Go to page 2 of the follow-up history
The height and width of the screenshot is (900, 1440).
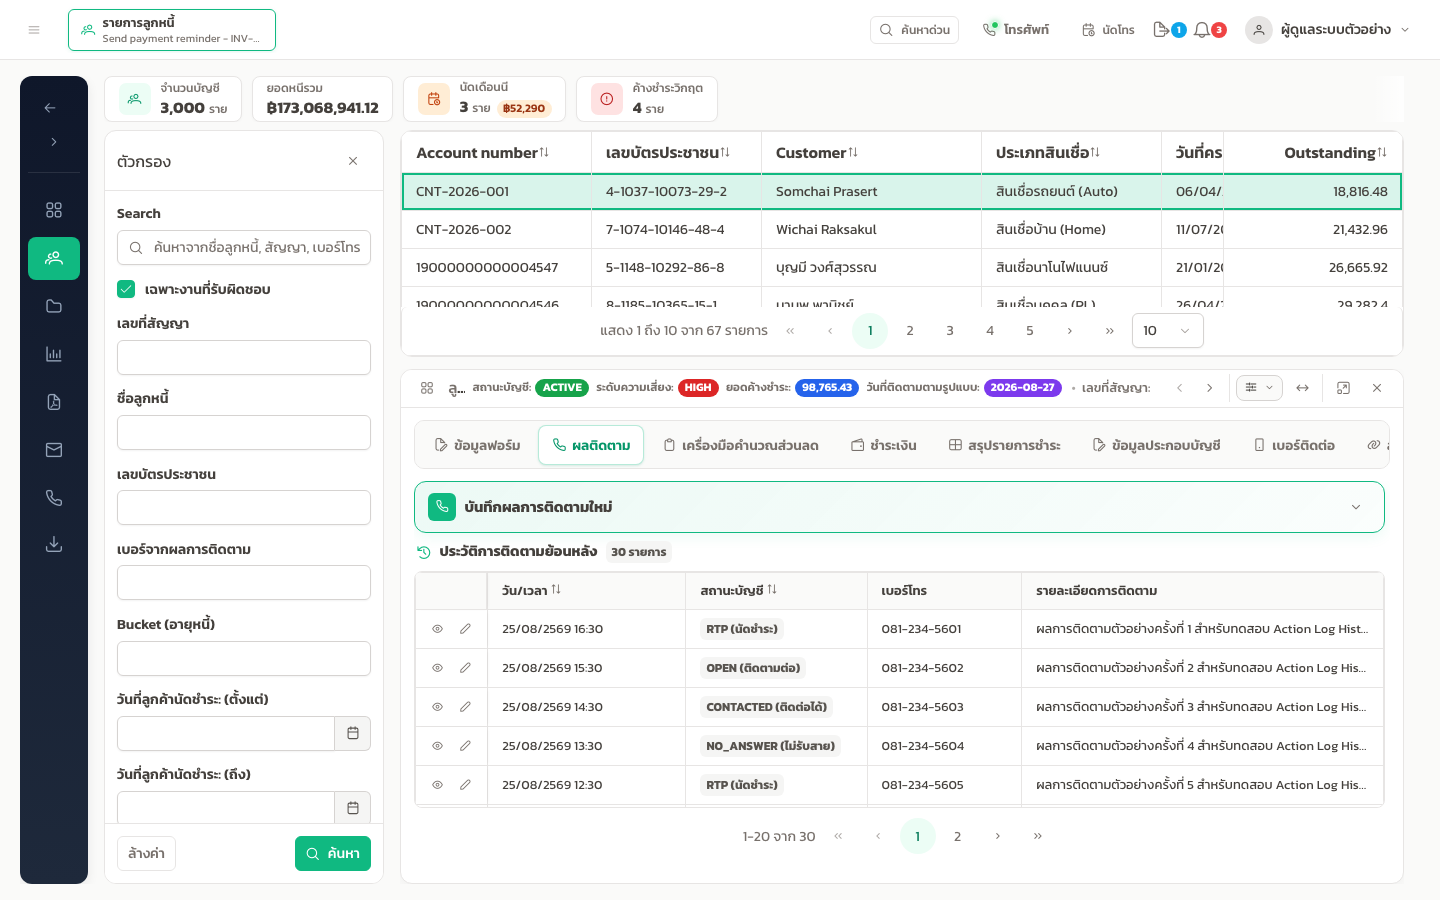tap(957, 836)
